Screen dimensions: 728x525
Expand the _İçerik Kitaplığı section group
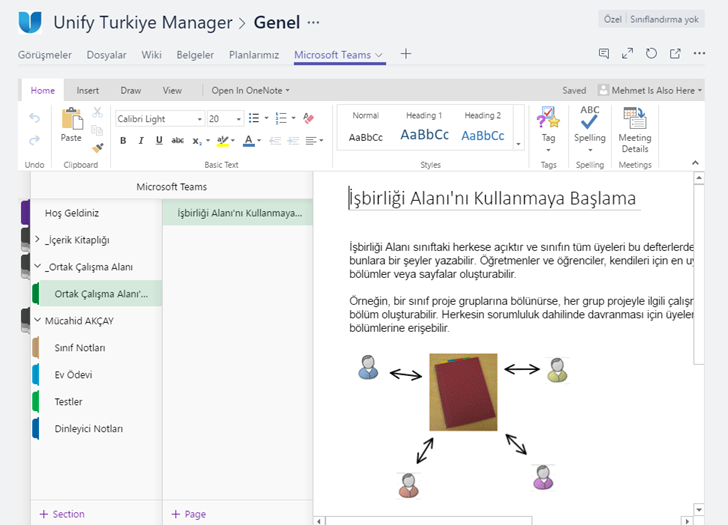tap(37, 240)
